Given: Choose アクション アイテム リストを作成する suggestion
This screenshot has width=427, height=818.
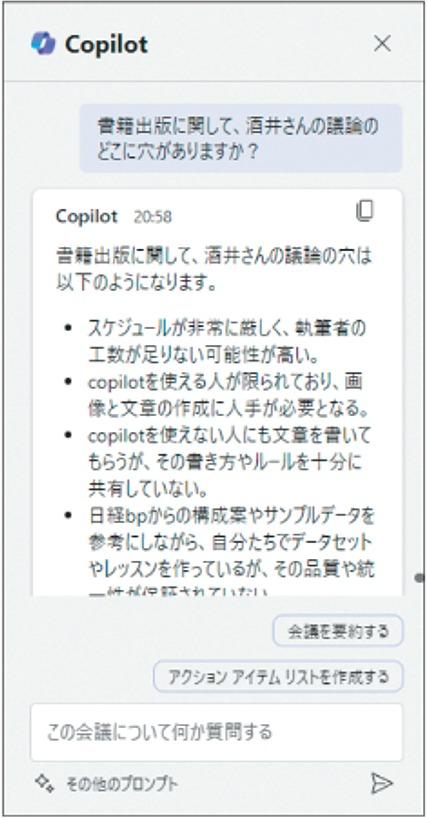Looking at the screenshot, I should point(278,677).
